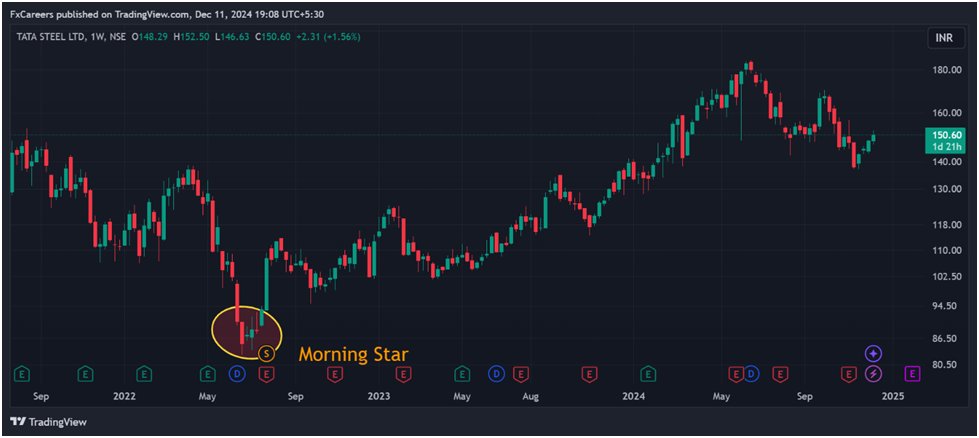Click the 140.00 price axis label
The height and width of the screenshot is (438, 979).
[947, 162]
